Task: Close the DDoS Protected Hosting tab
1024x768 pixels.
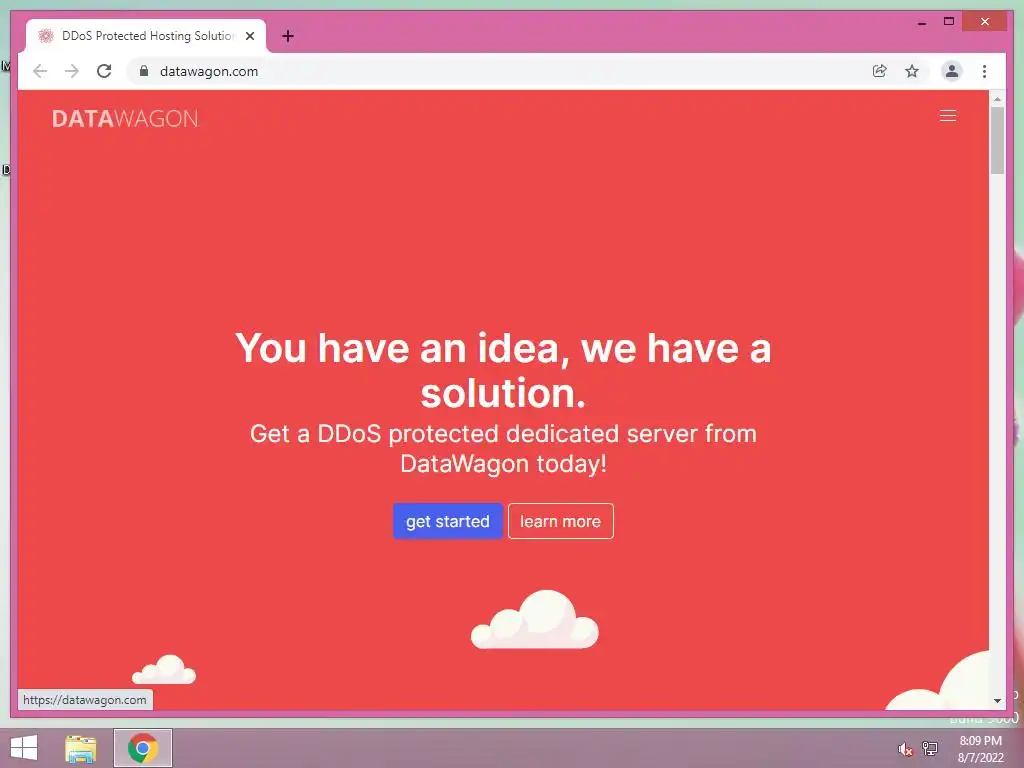Action: (249, 36)
